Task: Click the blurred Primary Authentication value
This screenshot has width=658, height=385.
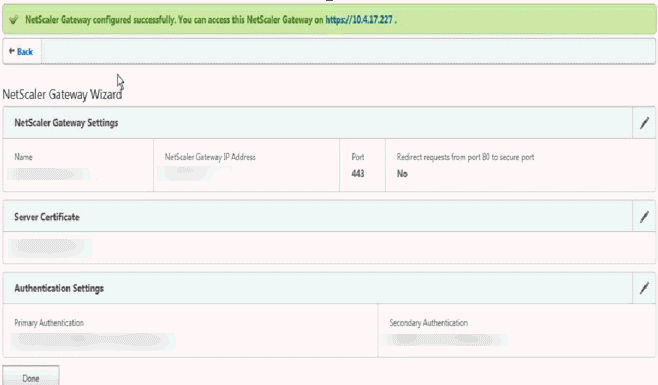Action: [93, 341]
